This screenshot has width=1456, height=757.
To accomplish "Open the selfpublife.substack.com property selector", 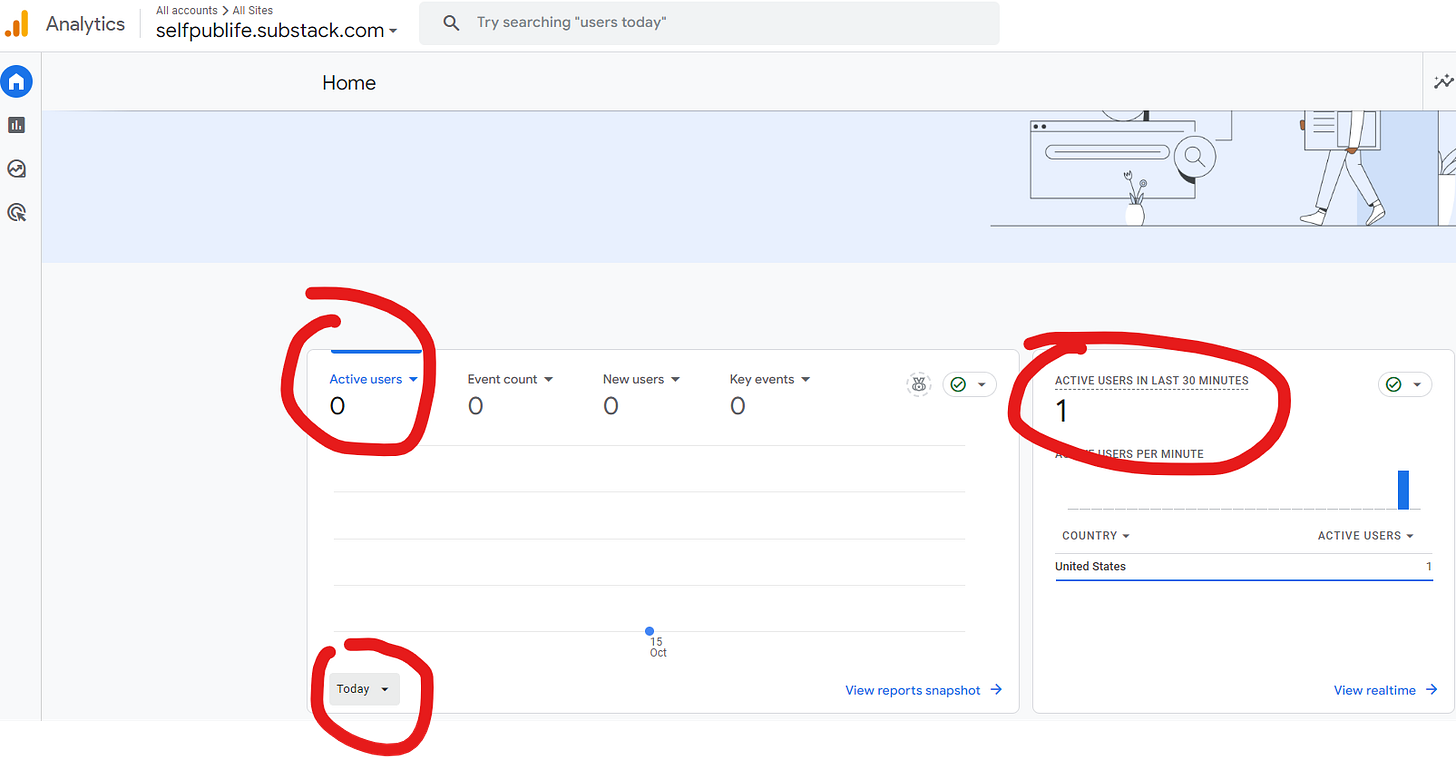I will point(277,30).
